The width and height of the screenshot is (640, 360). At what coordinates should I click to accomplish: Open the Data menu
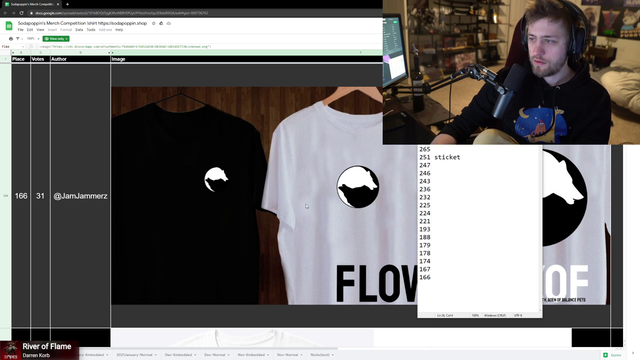pos(79,30)
